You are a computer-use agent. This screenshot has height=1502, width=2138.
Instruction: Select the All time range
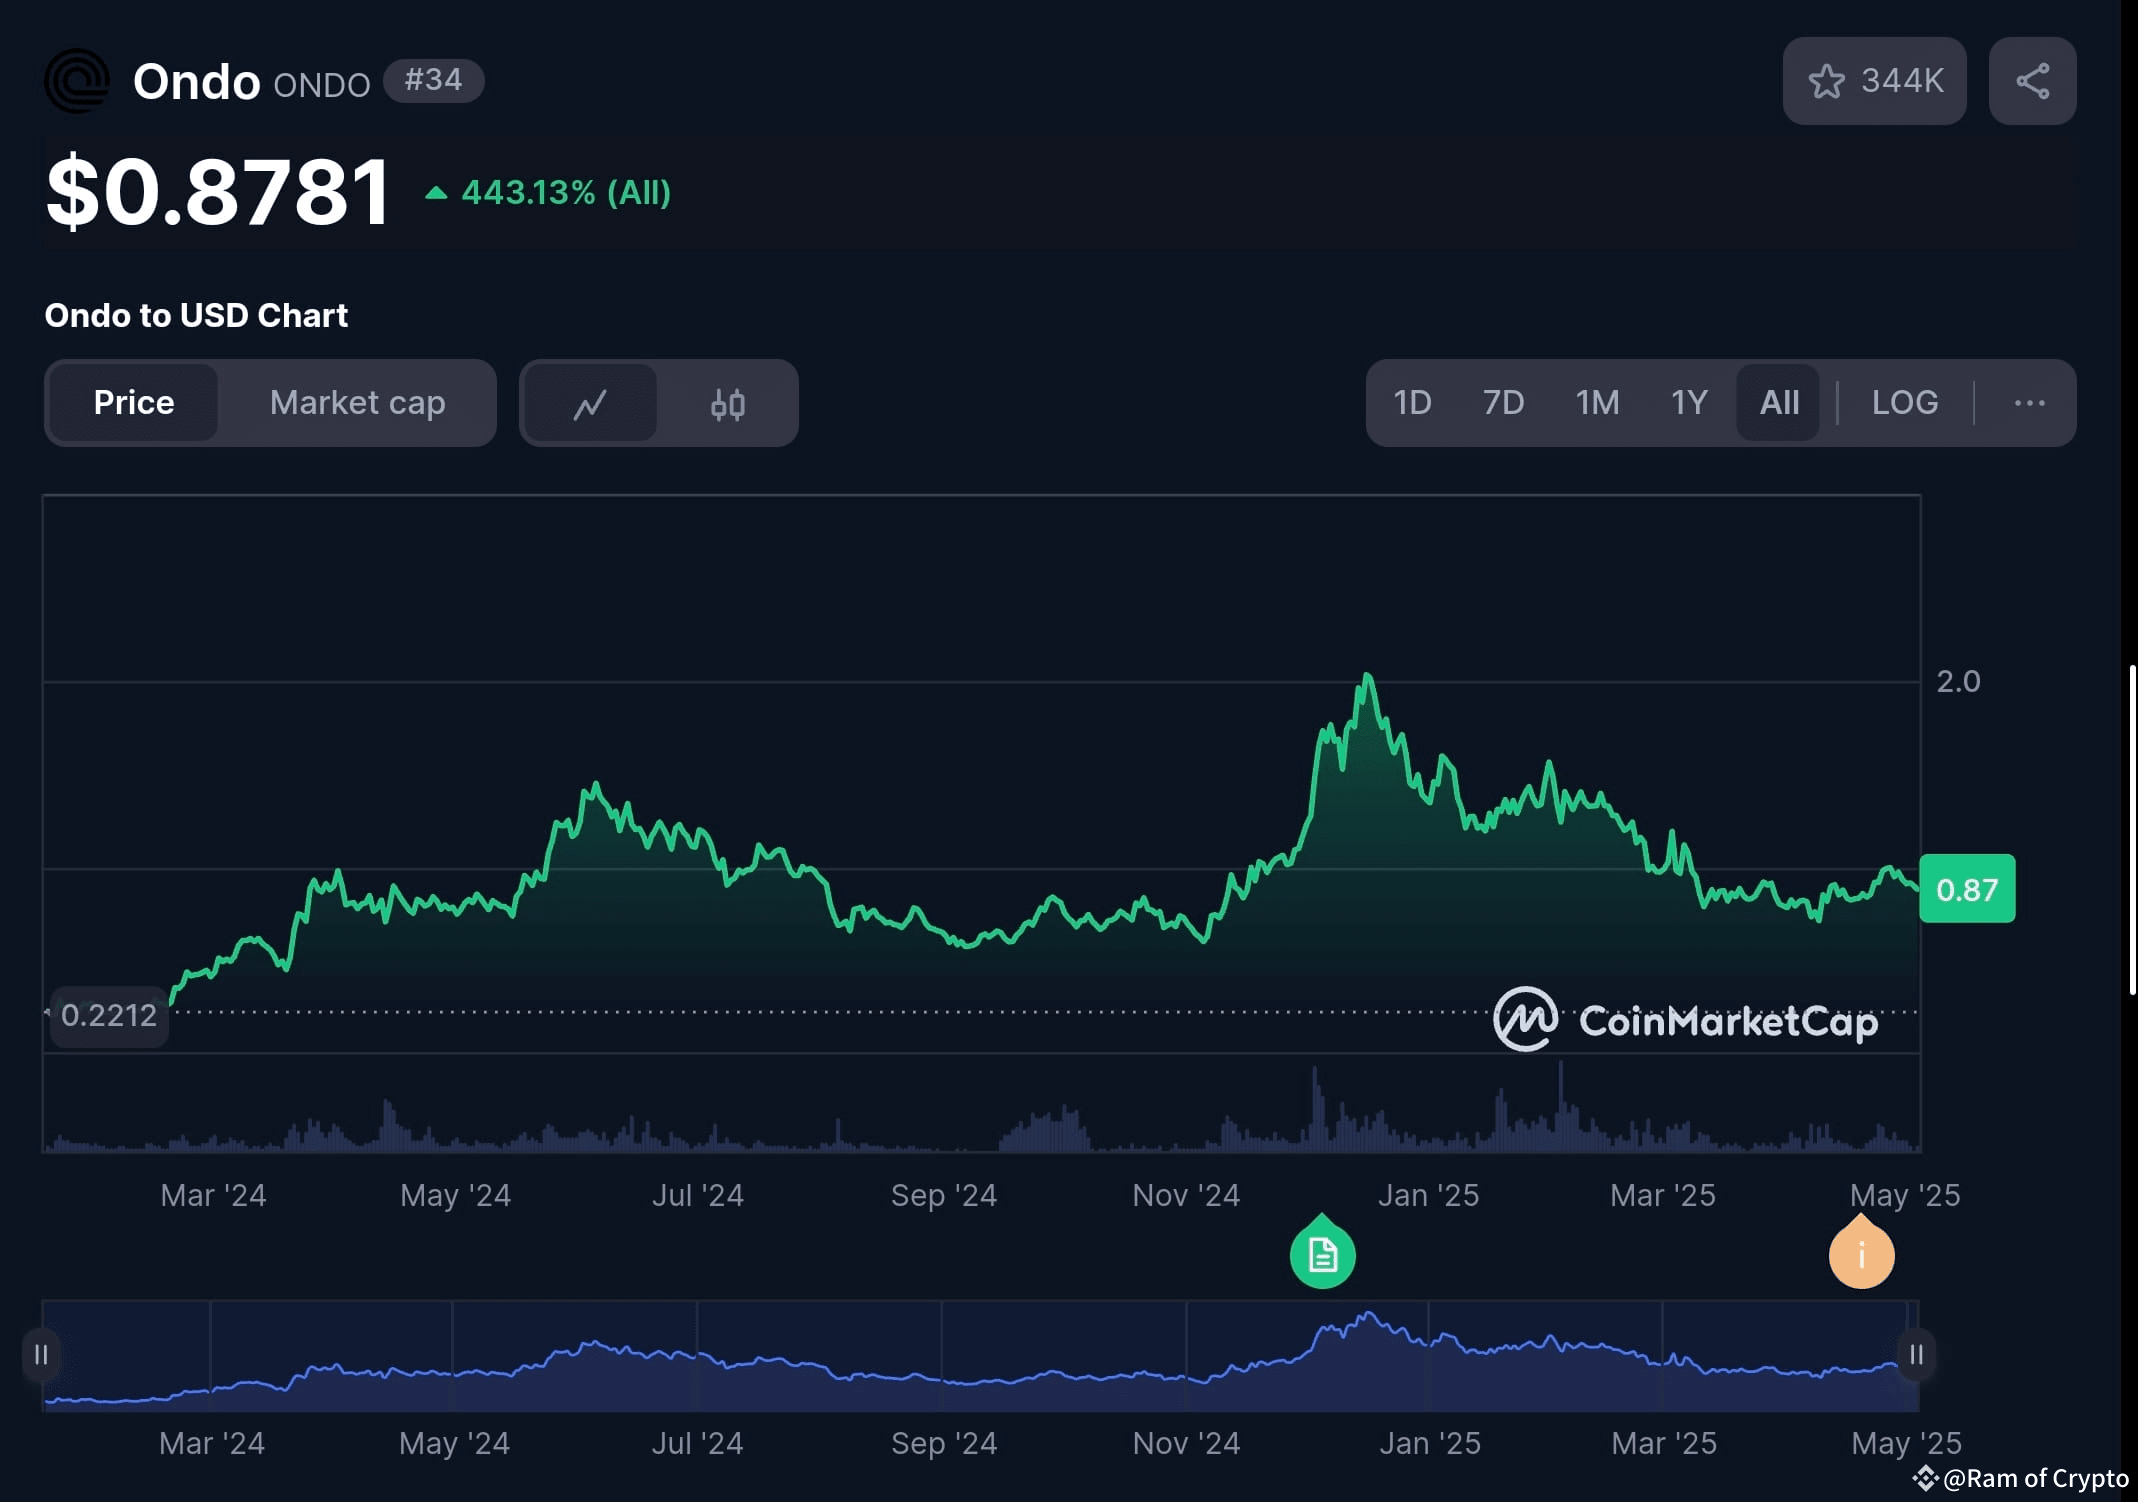[1779, 403]
